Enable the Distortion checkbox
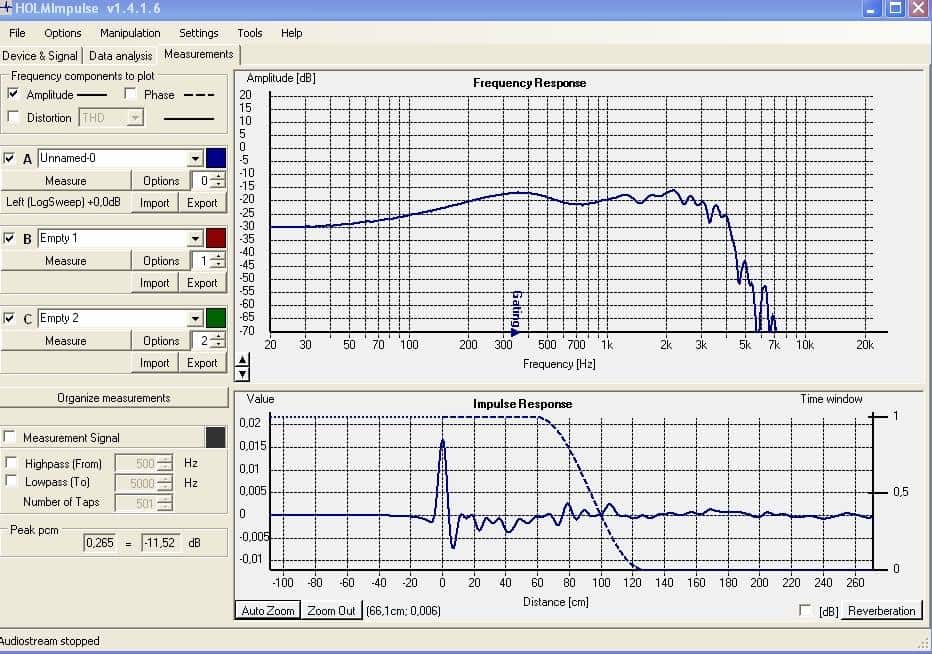This screenshot has width=932, height=654. point(13,117)
